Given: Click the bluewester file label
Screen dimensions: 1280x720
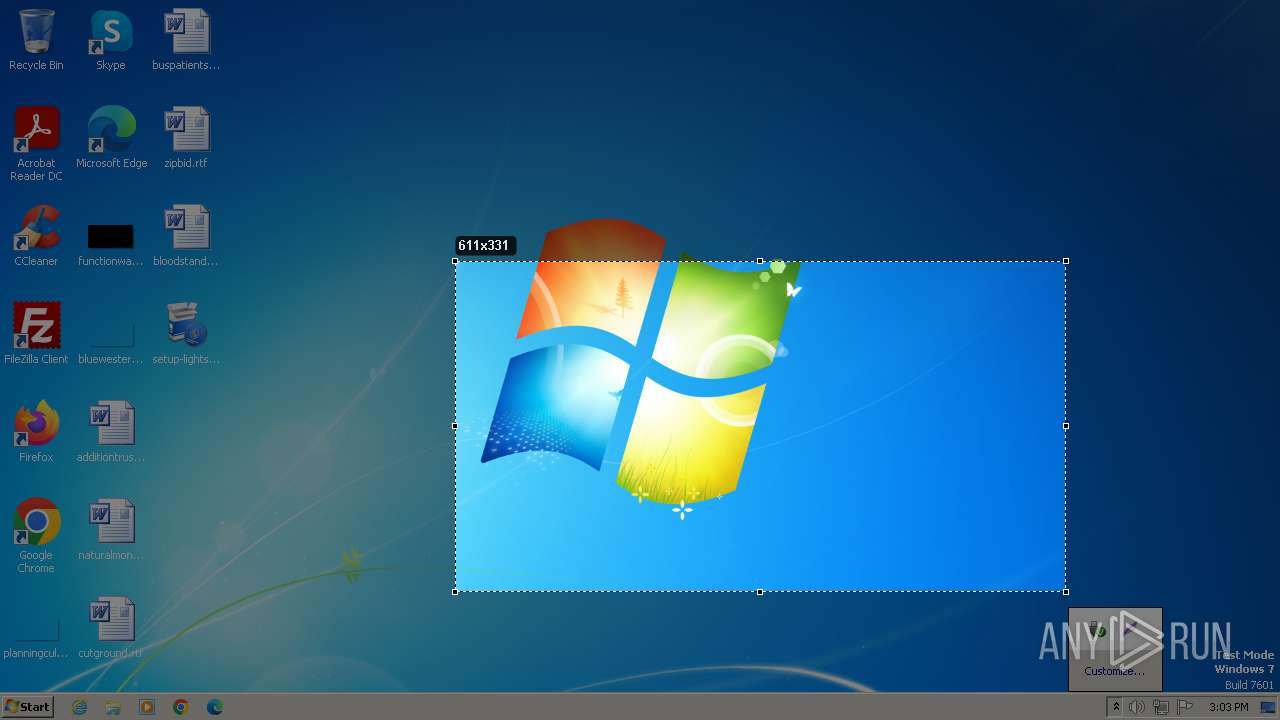Looking at the screenshot, I should tap(110, 359).
